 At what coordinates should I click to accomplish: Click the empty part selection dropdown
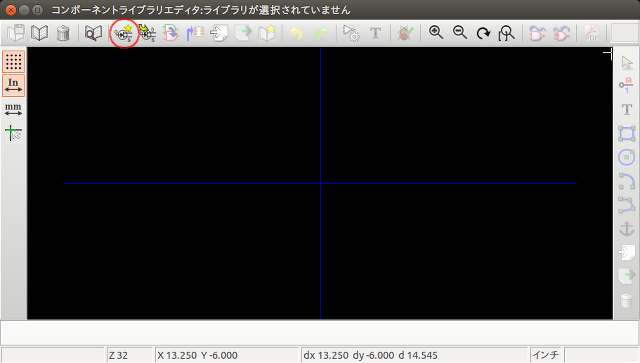[x=624, y=33]
